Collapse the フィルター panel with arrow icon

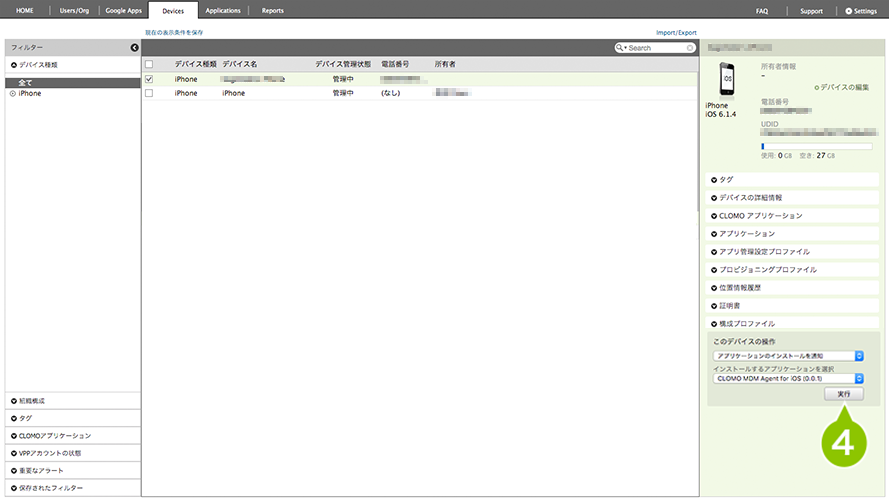[x=134, y=48]
